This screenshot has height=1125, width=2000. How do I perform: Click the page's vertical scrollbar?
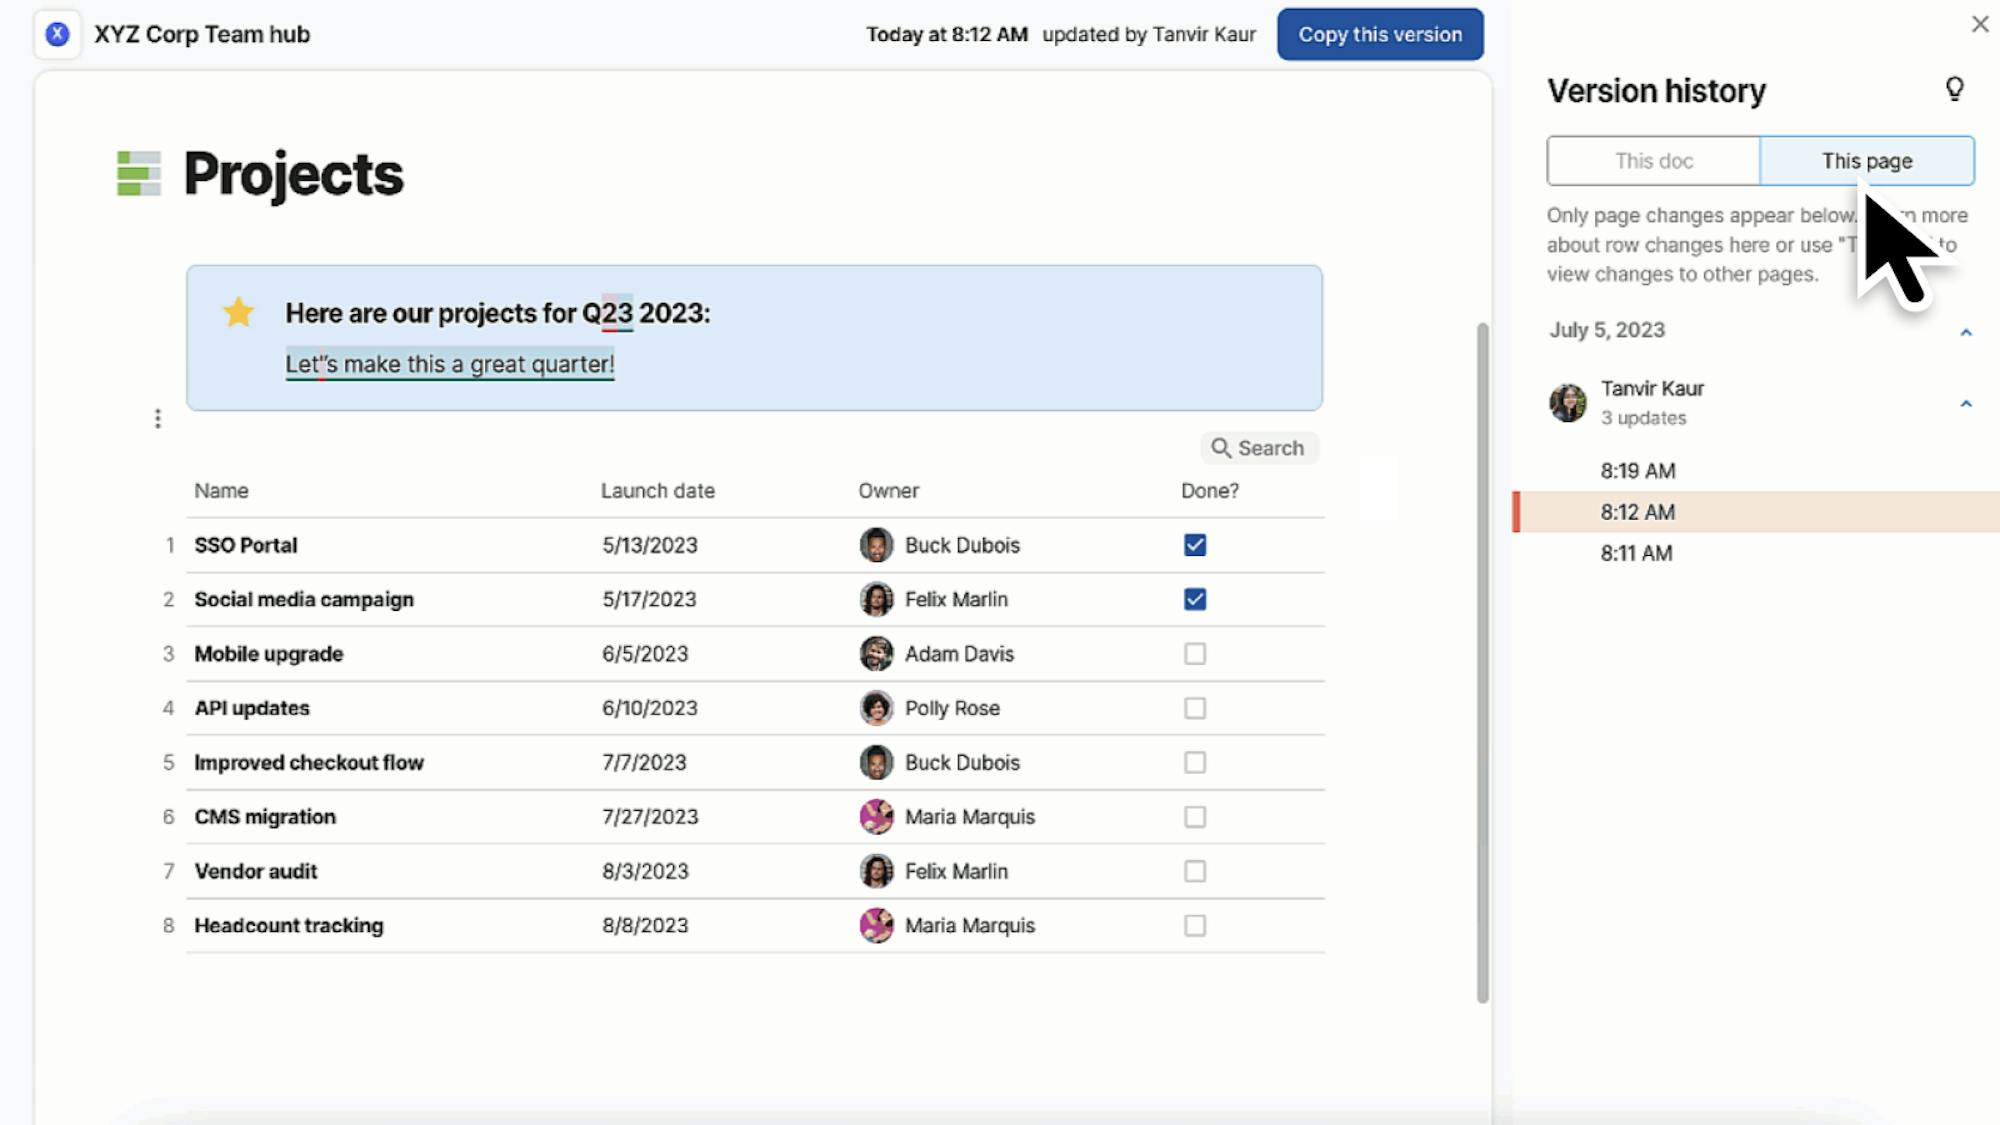point(1482,660)
